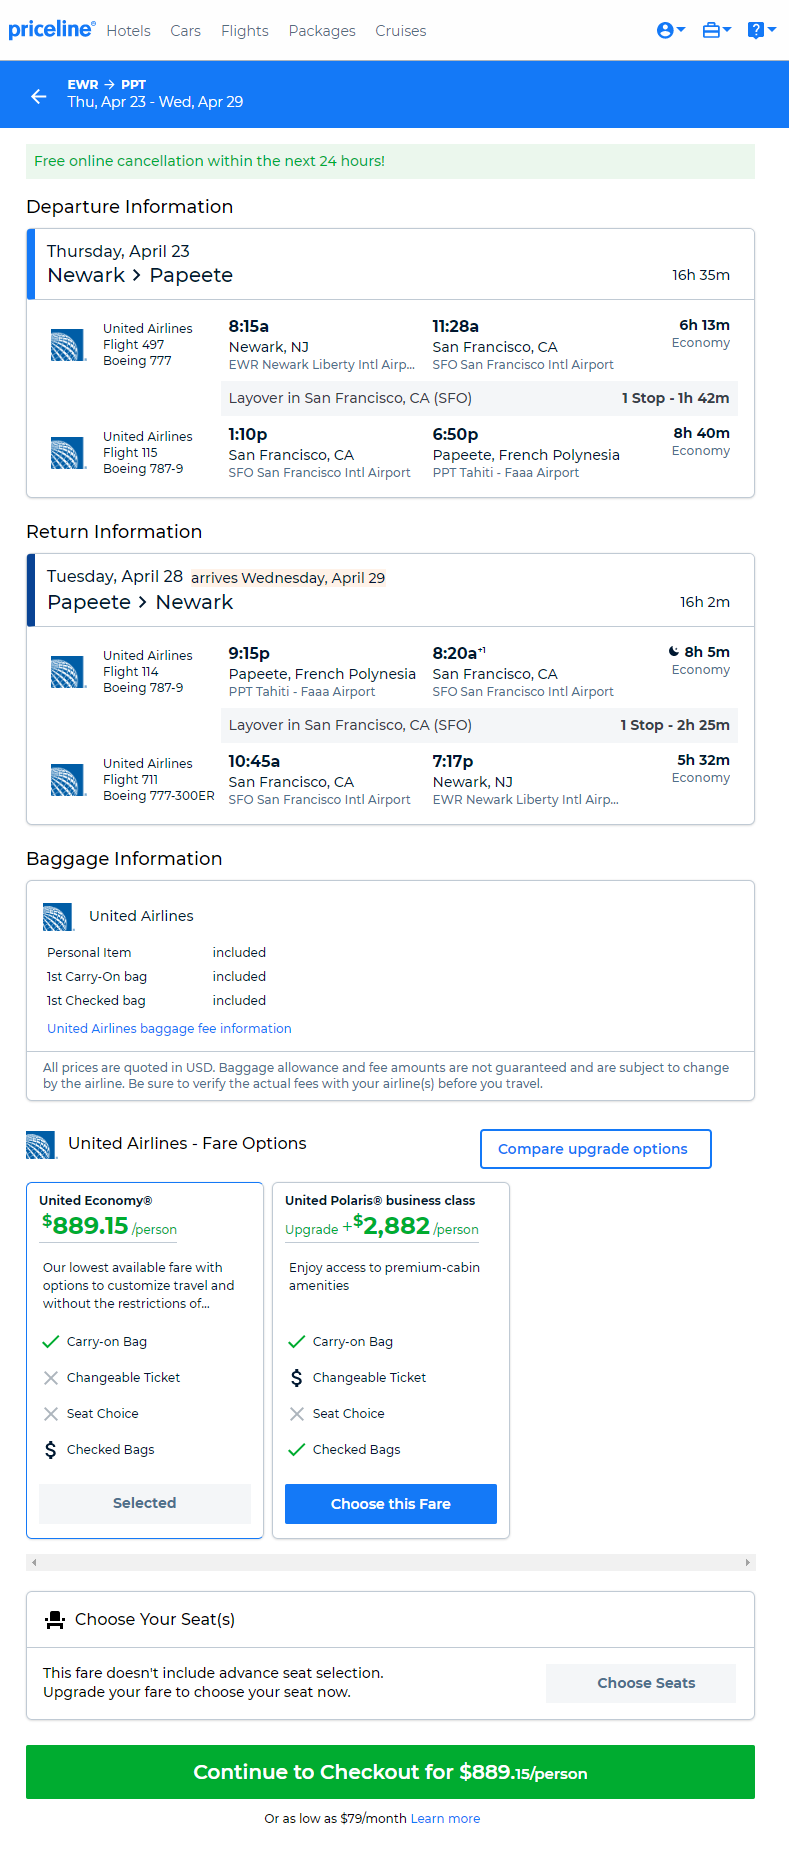Click the 'arrives Wednesday, April 29' notice
The height and width of the screenshot is (1864, 789).
click(x=288, y=578)
